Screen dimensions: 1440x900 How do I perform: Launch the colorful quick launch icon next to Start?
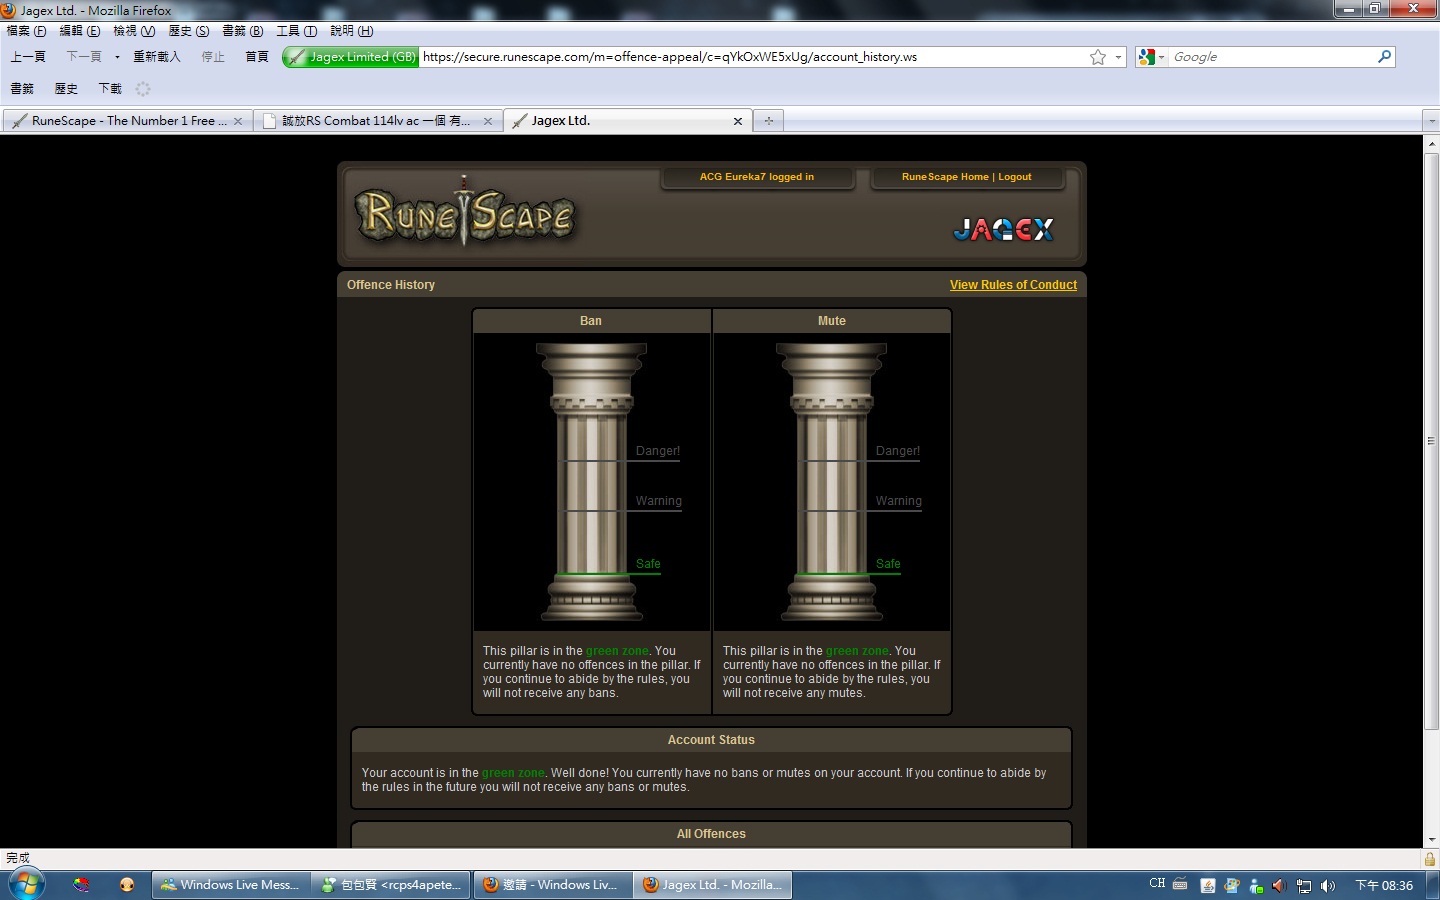(82, 885)
